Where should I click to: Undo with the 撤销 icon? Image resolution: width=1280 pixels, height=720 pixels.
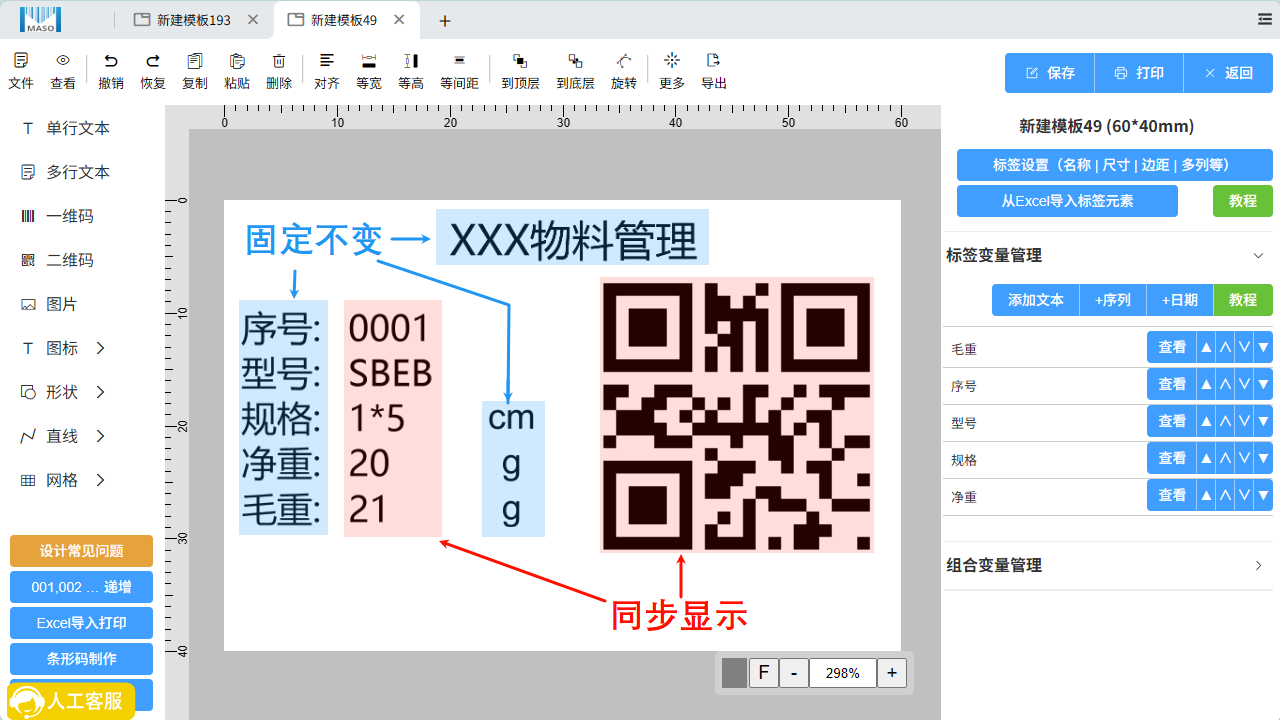[111, 61]
